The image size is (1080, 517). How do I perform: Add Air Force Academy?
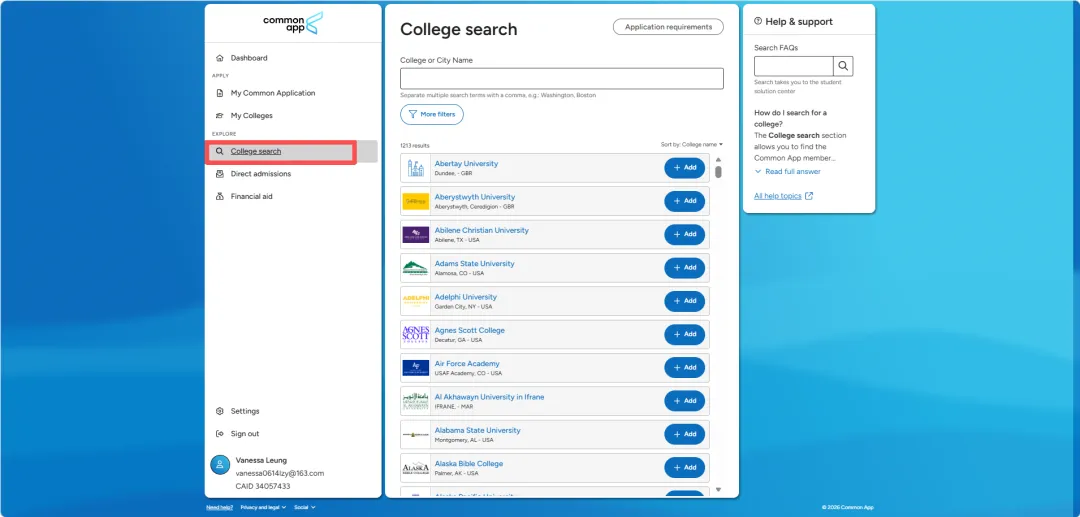pyautogui.click(x=685, y=368)
